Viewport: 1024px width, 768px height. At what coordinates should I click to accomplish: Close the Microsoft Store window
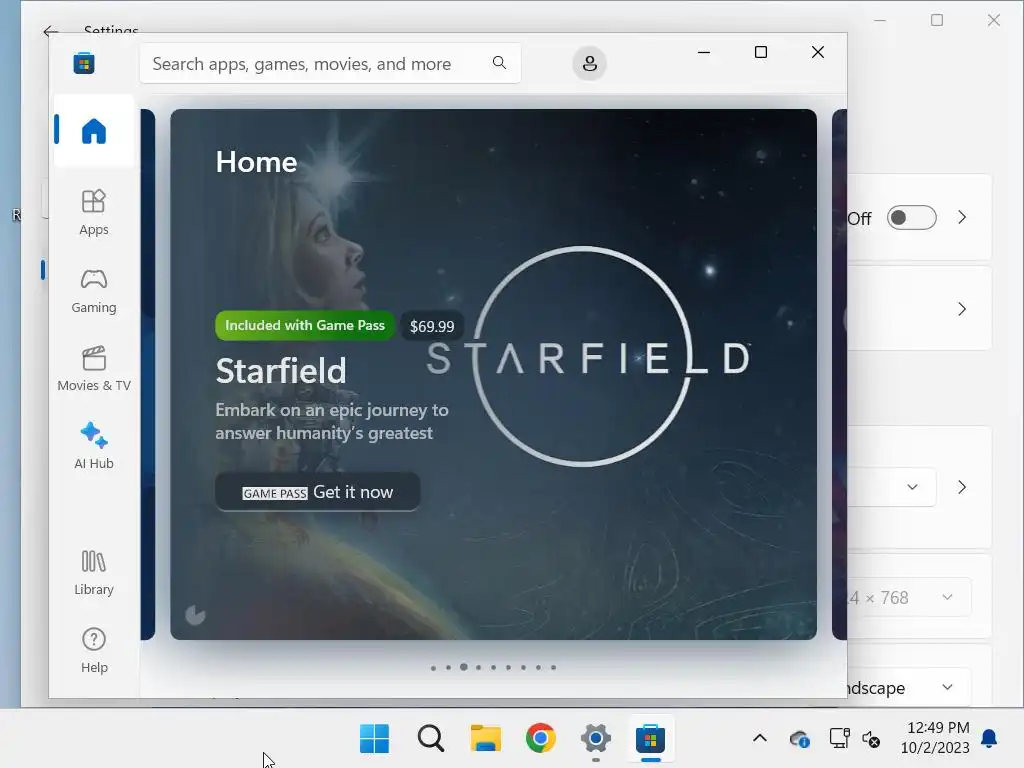pos(818,52)
